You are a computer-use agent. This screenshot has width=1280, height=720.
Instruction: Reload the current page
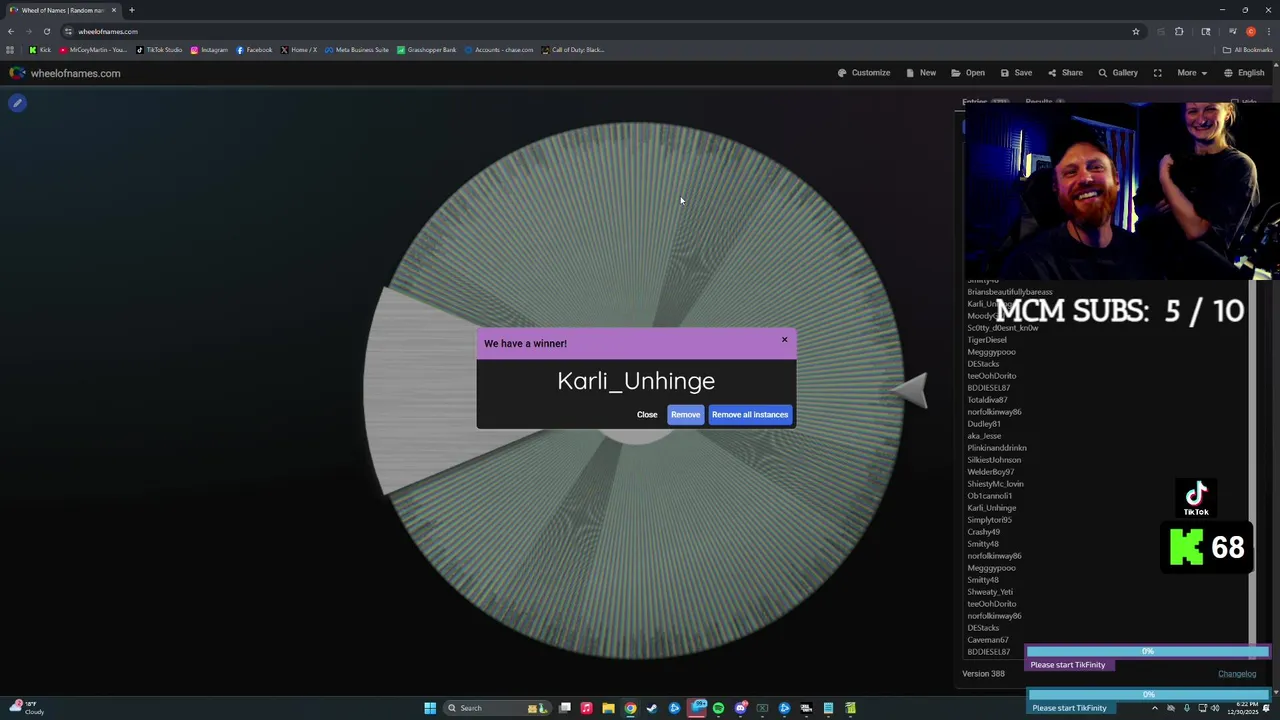pyautogui.click(x=46, y=31)
